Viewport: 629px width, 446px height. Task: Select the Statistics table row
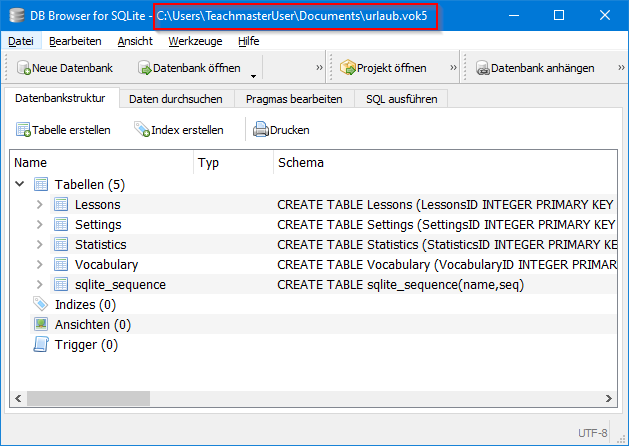[x=100, y=244]
